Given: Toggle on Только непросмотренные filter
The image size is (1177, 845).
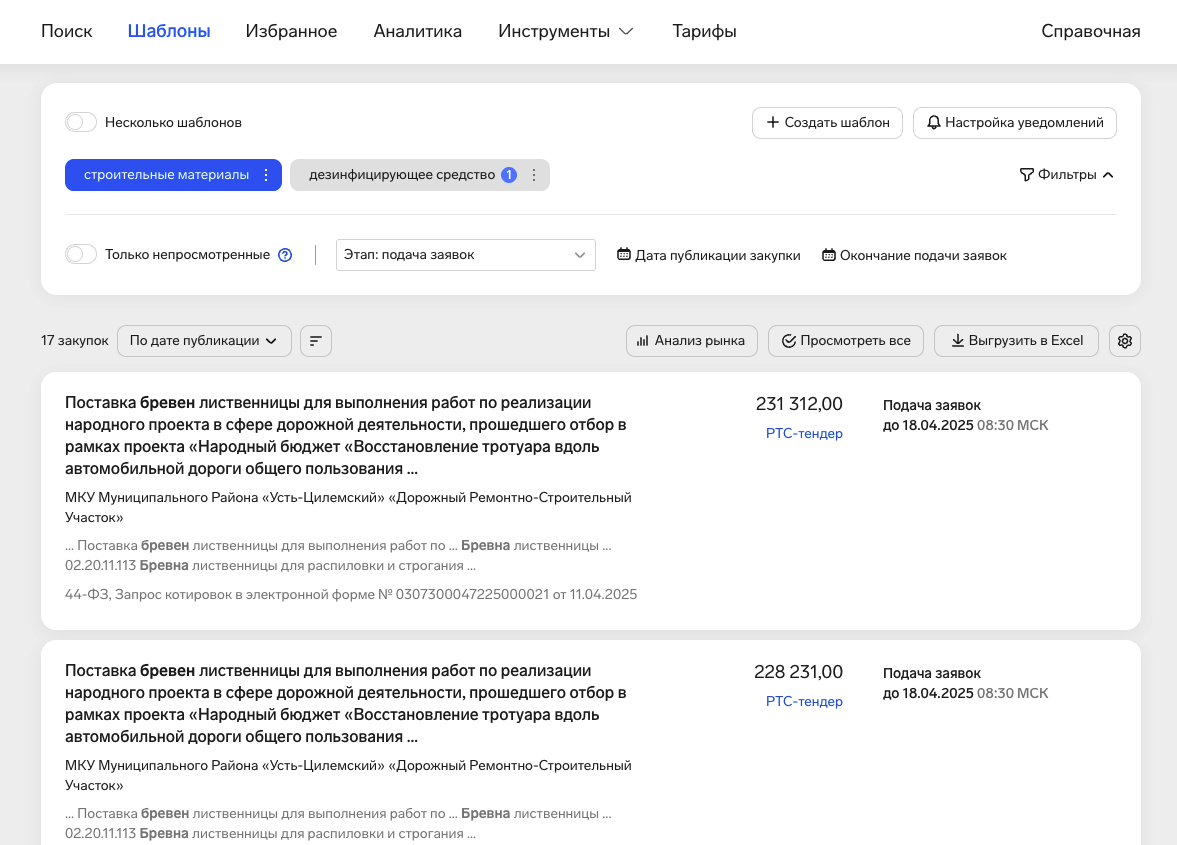Looking at the screenshot, I should pyautogui.click(x=80, y=254).
